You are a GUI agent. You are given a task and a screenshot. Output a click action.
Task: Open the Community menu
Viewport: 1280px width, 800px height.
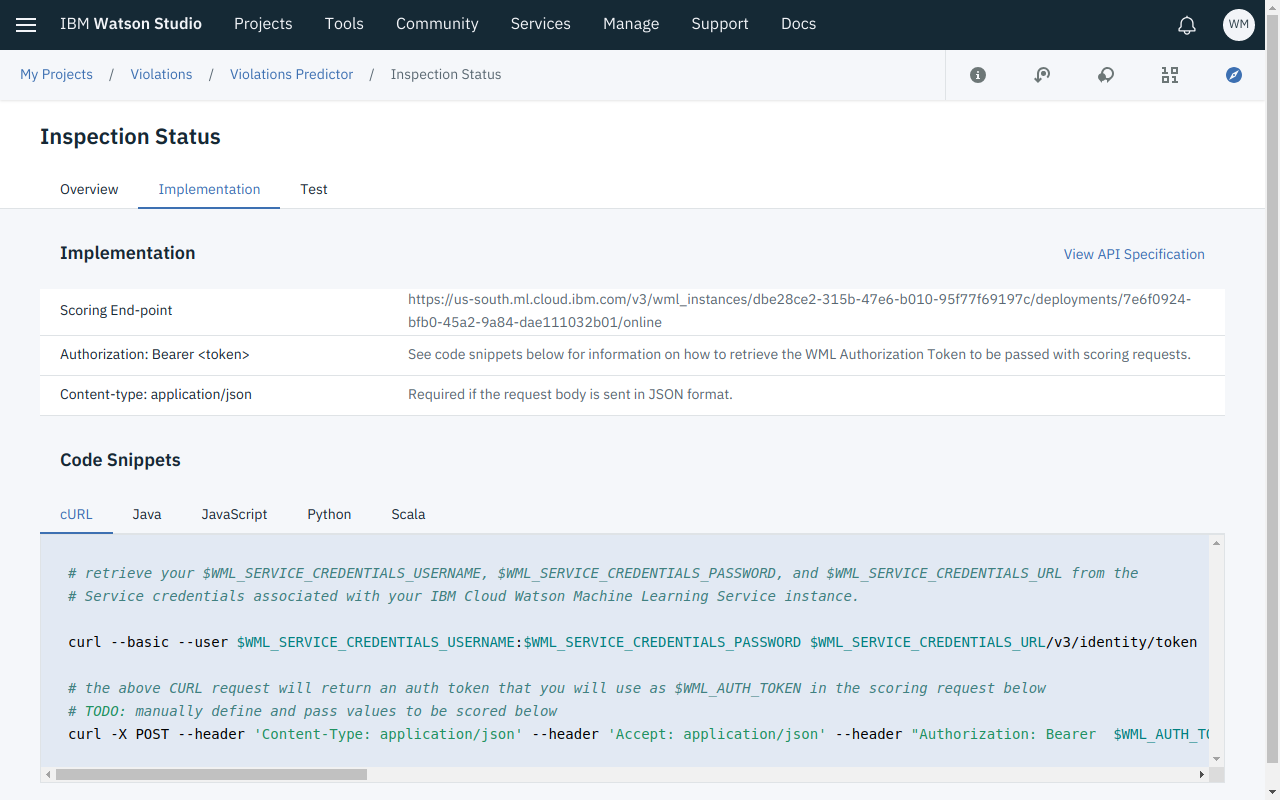(x=437, y=24)
